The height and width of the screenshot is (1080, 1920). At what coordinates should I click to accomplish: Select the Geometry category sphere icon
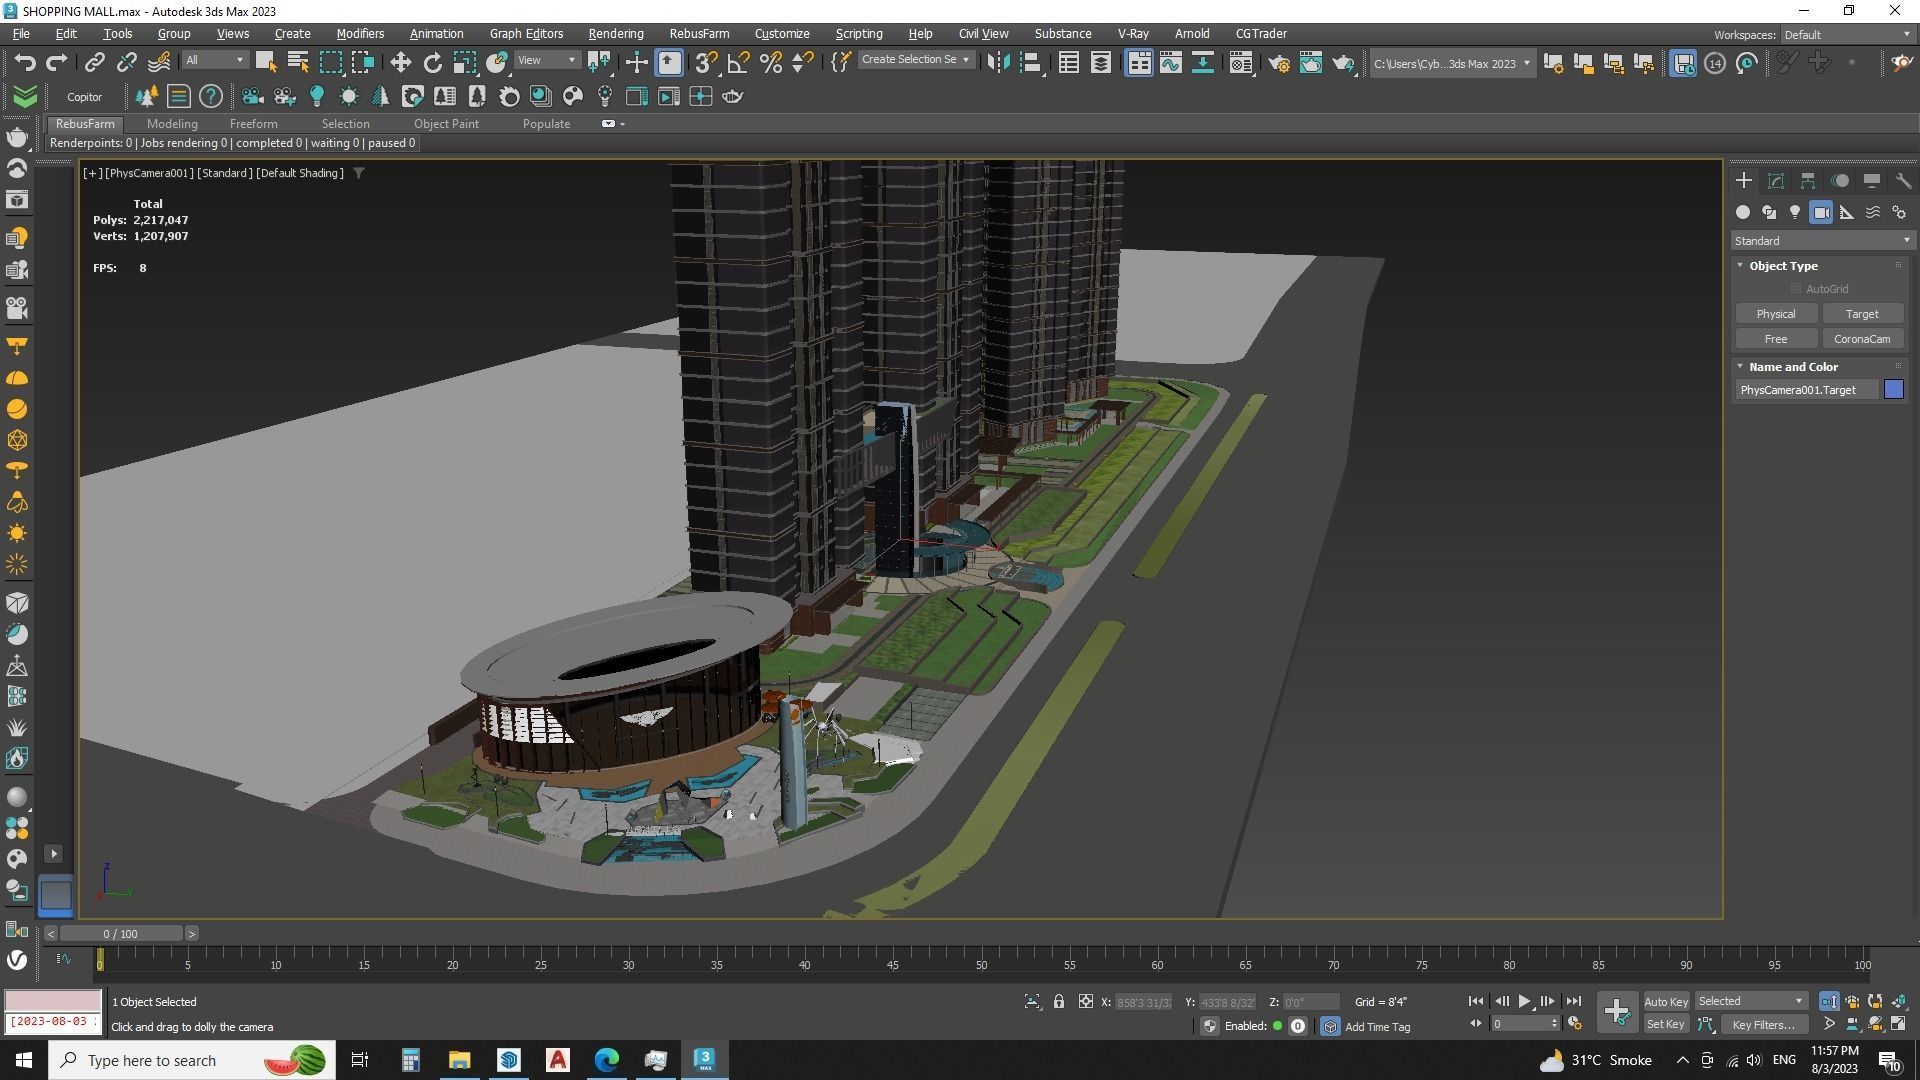pyautogui.click(x=1743, y=212)
